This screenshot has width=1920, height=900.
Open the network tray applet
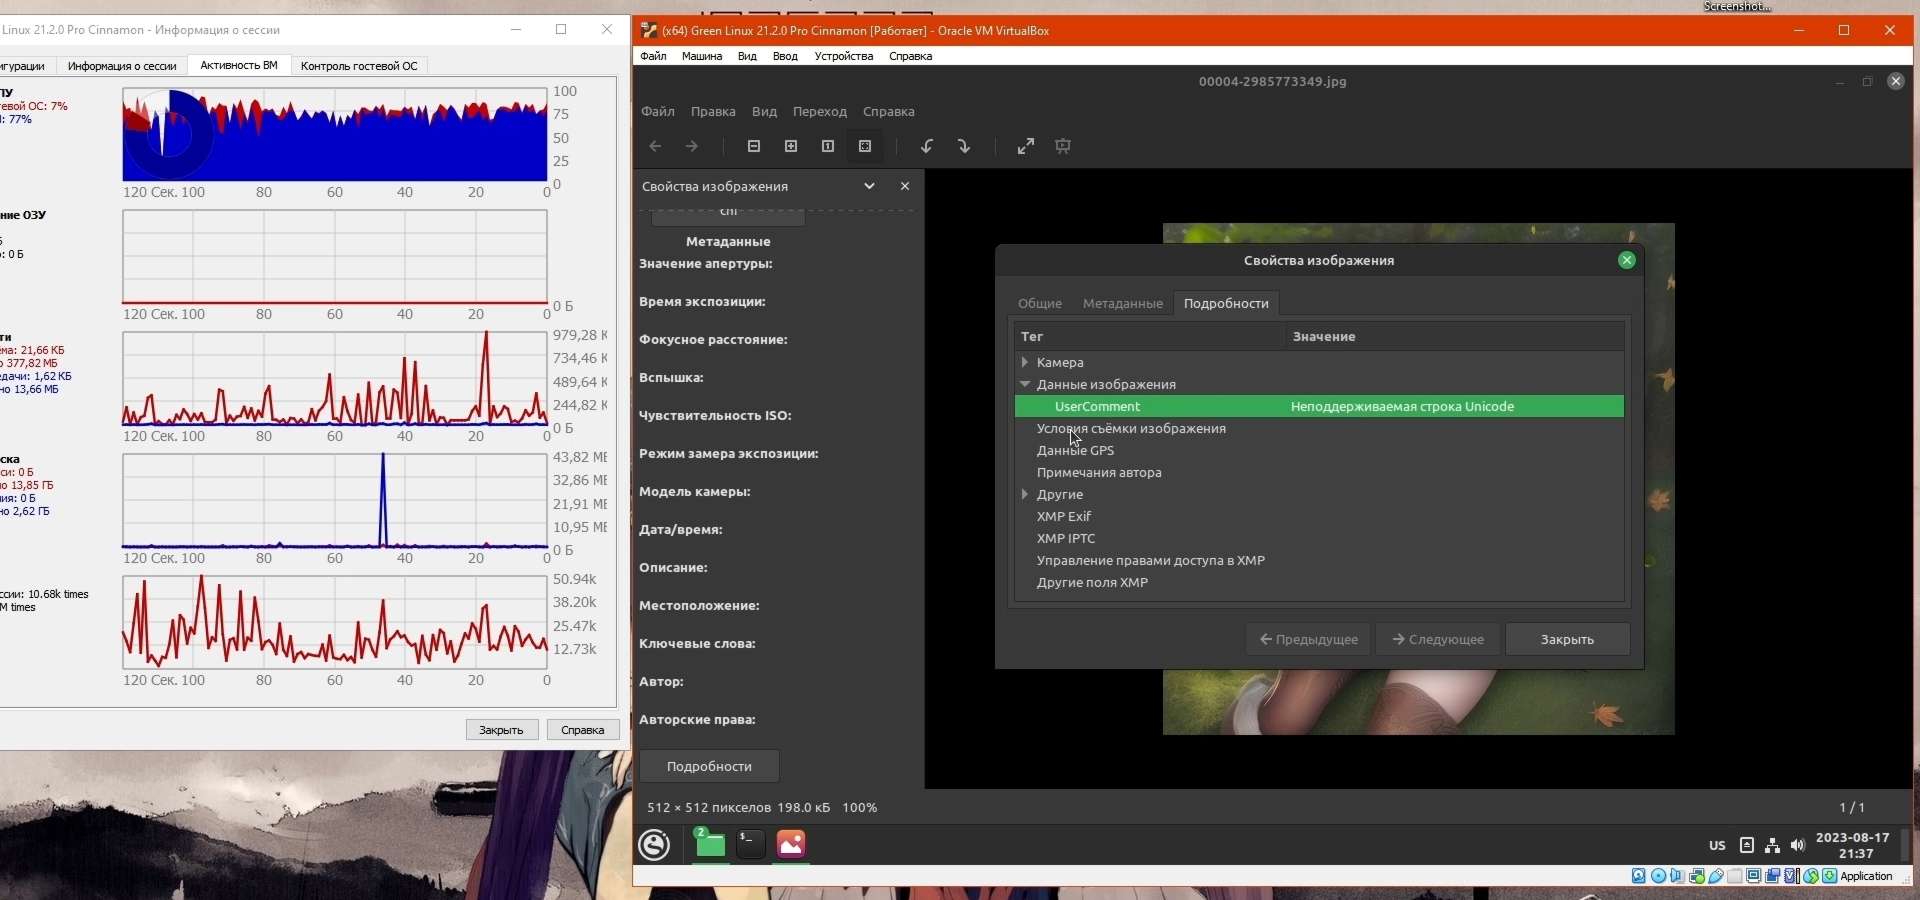1772,845
